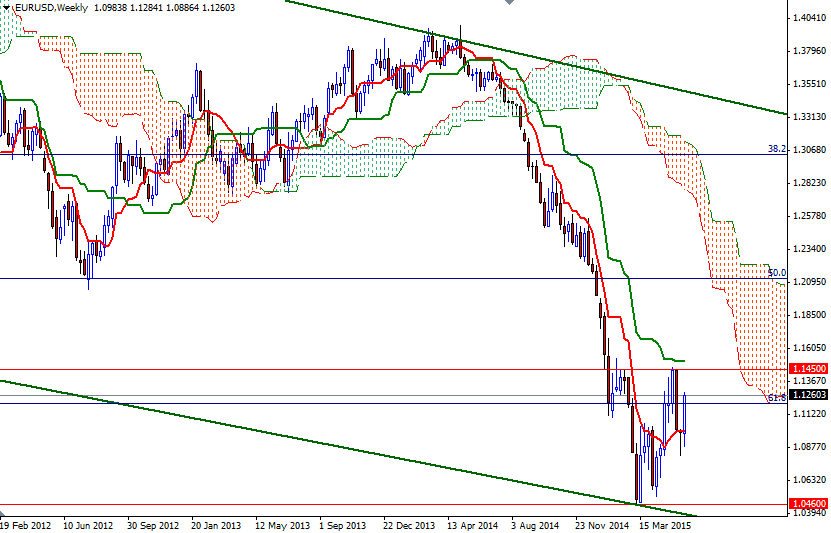Click the 30 Sep 2012 date label
831x533 pixels.
(153, 526)
